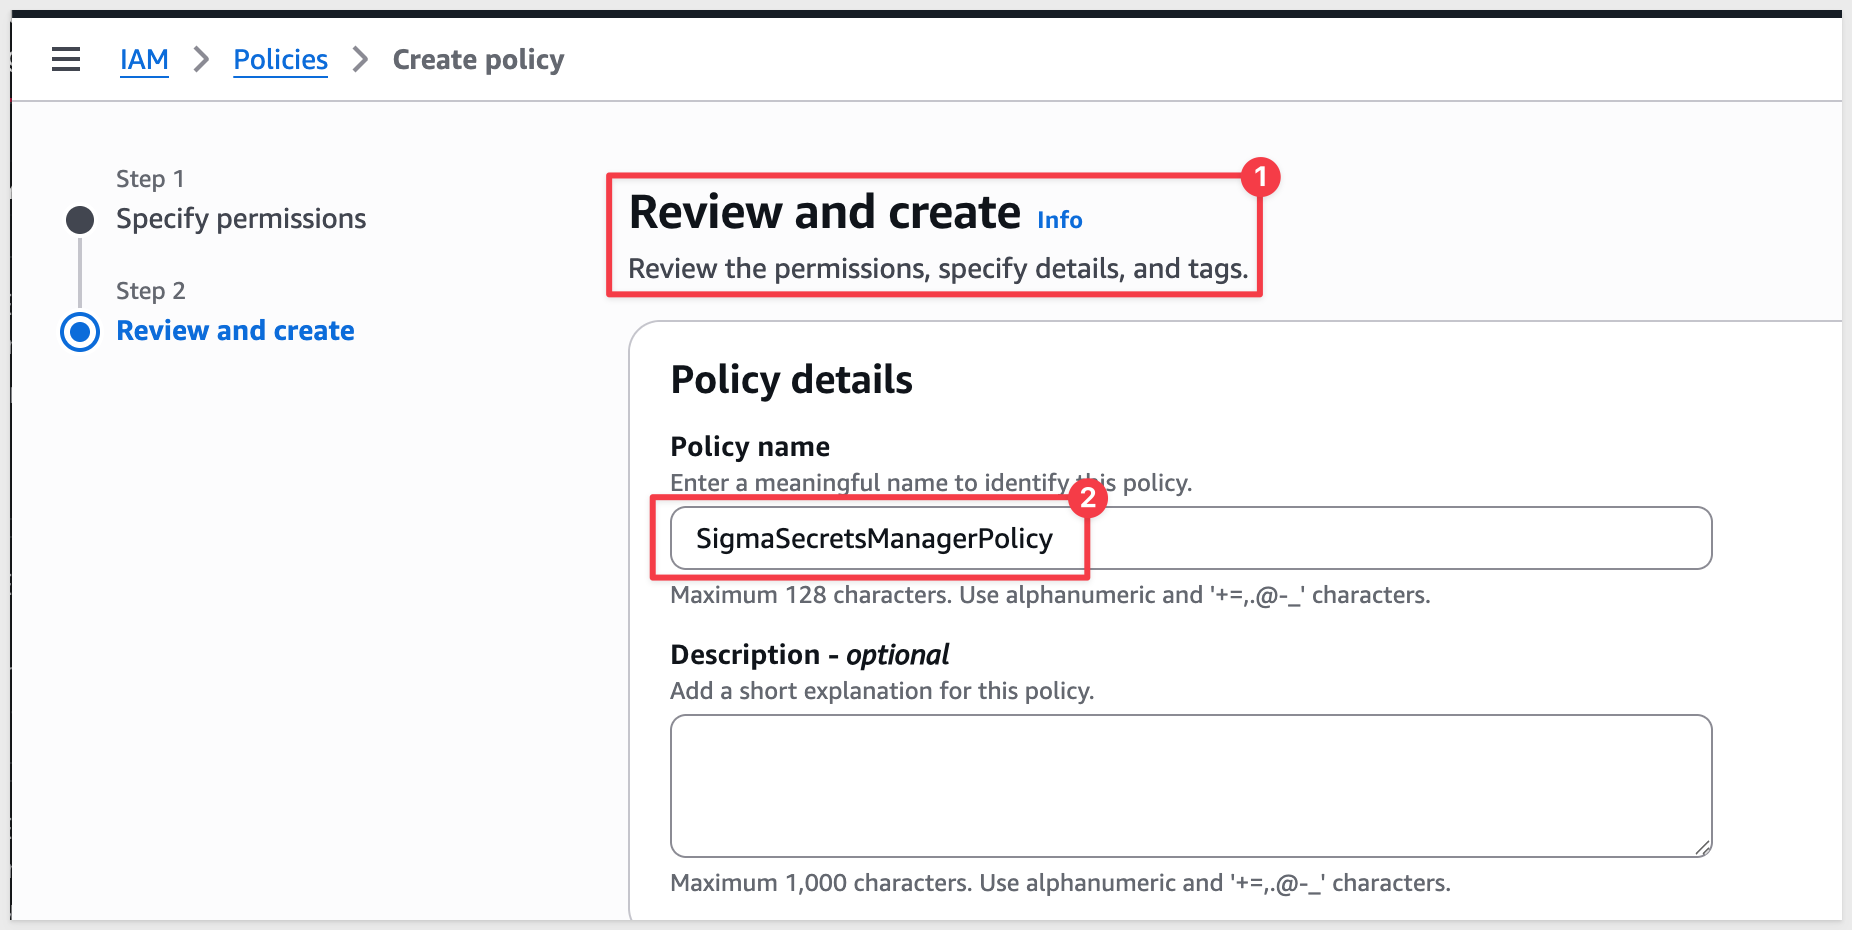The width and height of the screenshot is (1852, 930).
Task: Click the Policy name label
Action: (750, 446)
